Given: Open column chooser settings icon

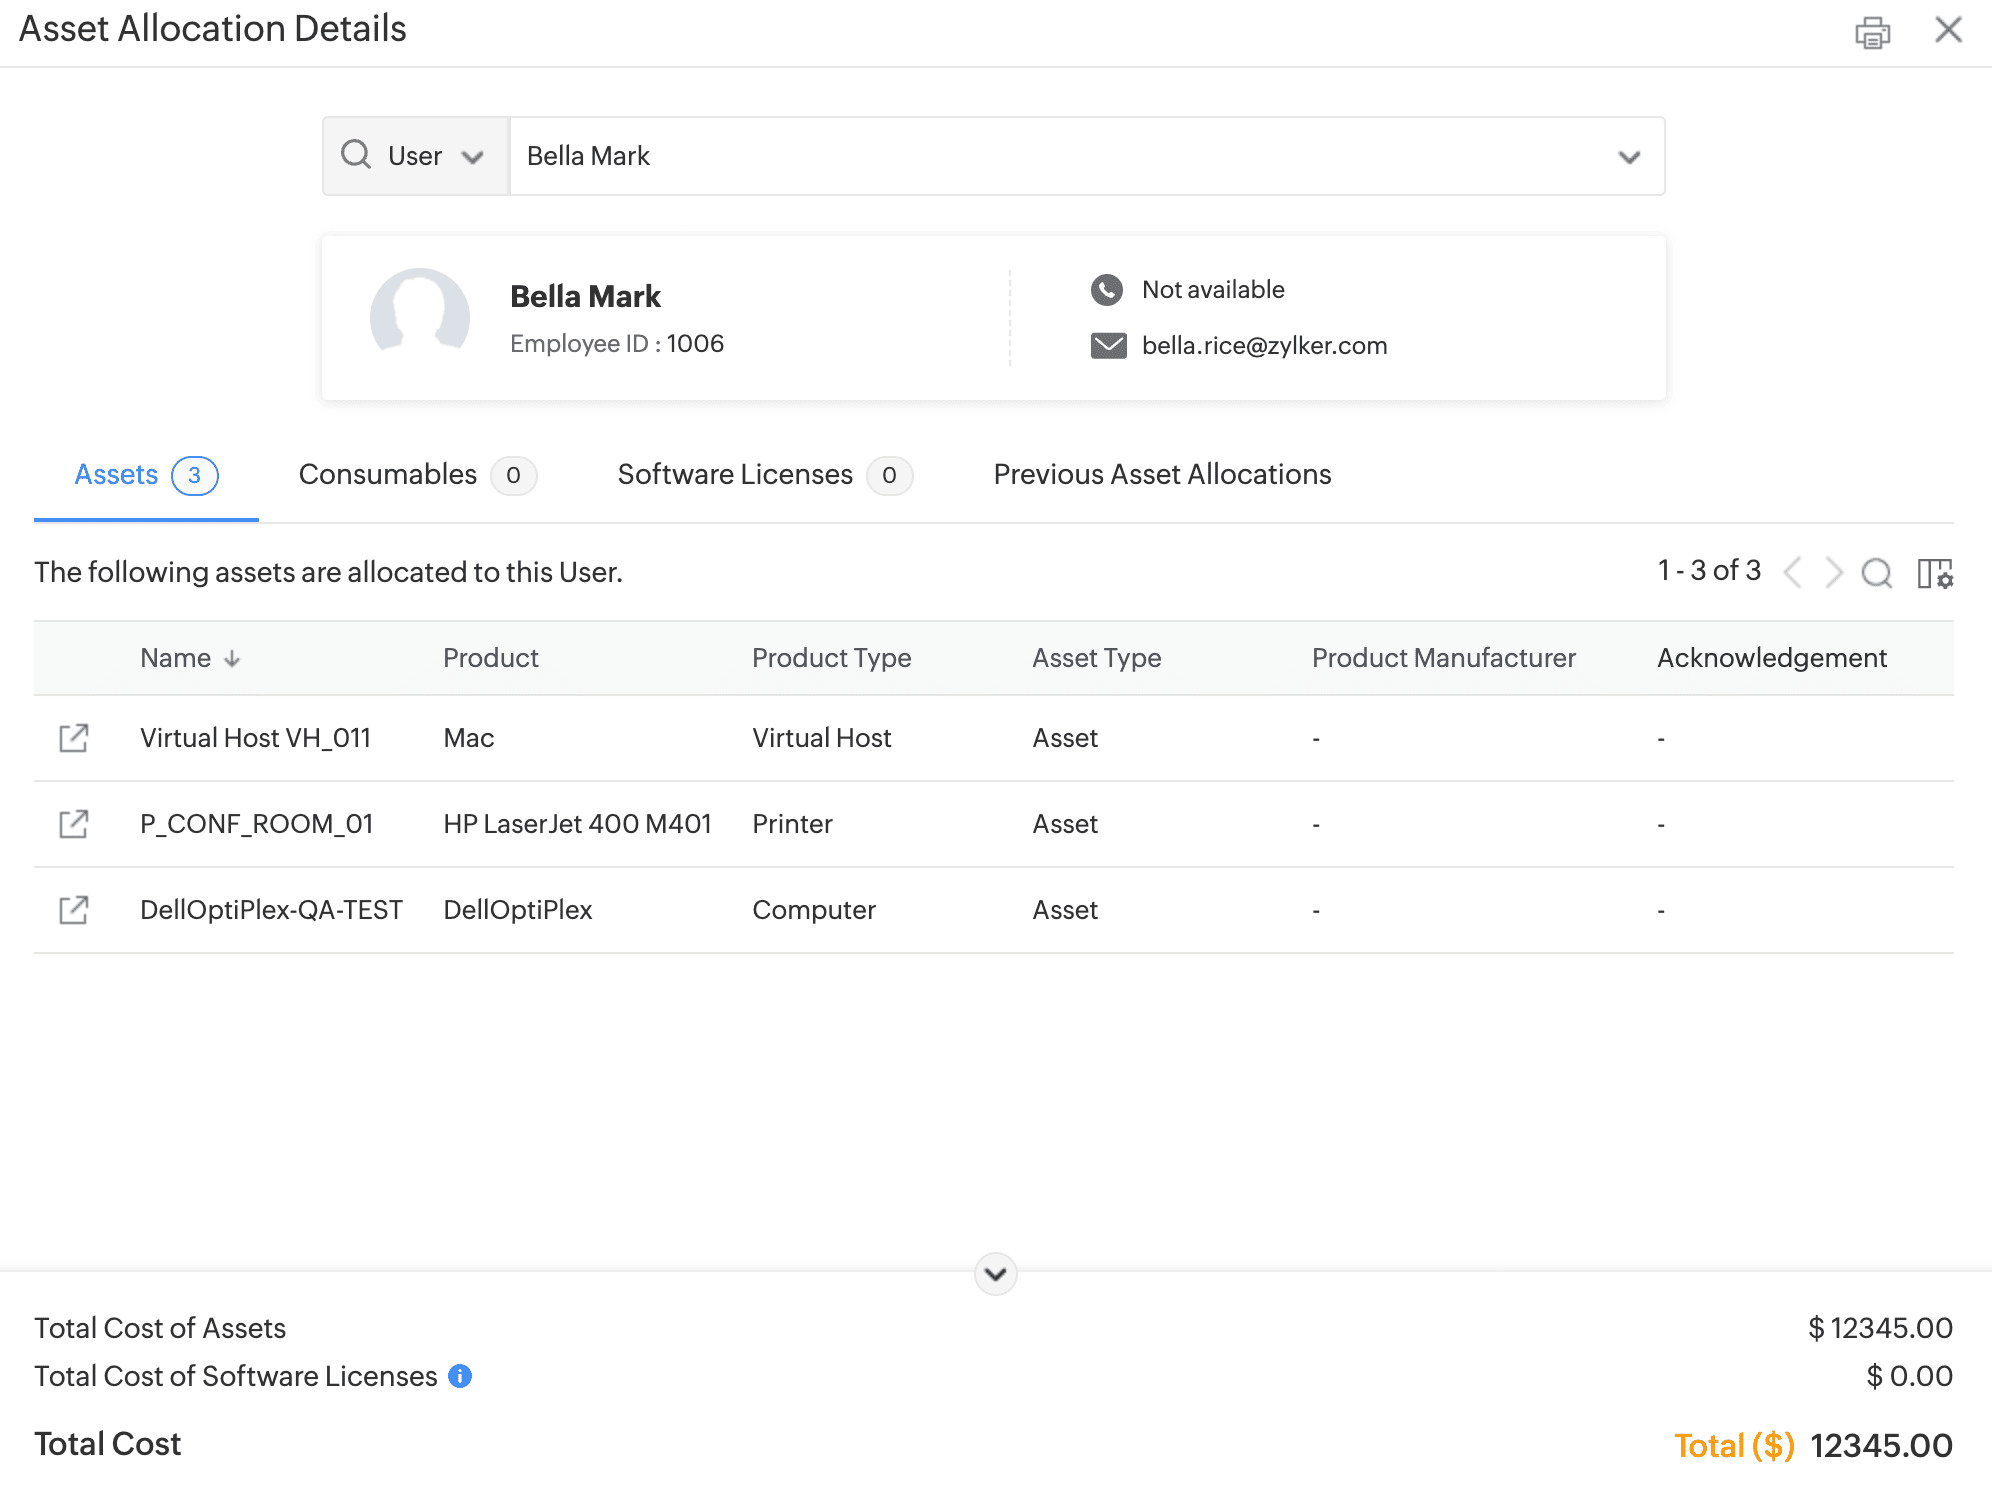Looking at the screenshot, I should pyautogui.click(x=1935, y=574).
